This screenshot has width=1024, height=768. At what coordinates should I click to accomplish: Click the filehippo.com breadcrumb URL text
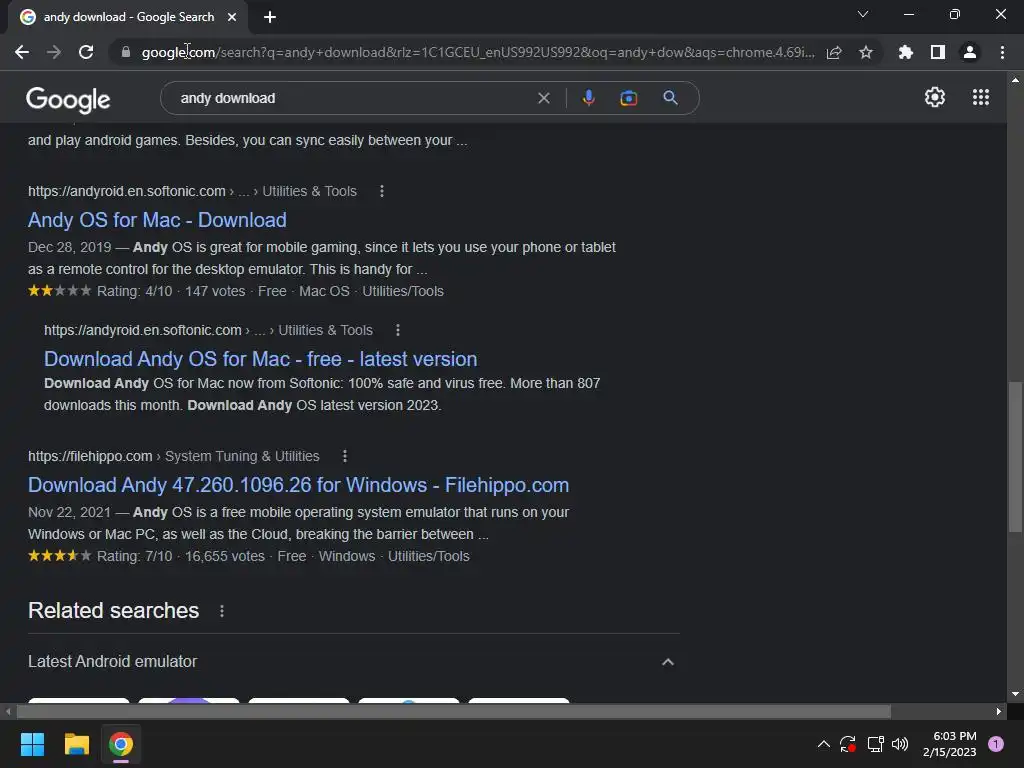pyautogui.click(x=90, y=456)
